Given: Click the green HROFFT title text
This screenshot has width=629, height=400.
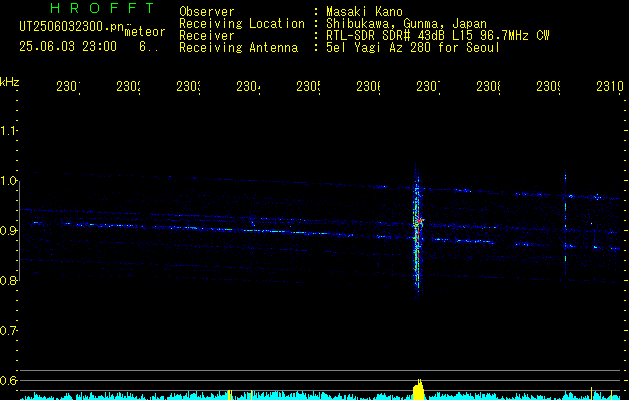Looking at the screenshot, I should (x=103, y=8).
